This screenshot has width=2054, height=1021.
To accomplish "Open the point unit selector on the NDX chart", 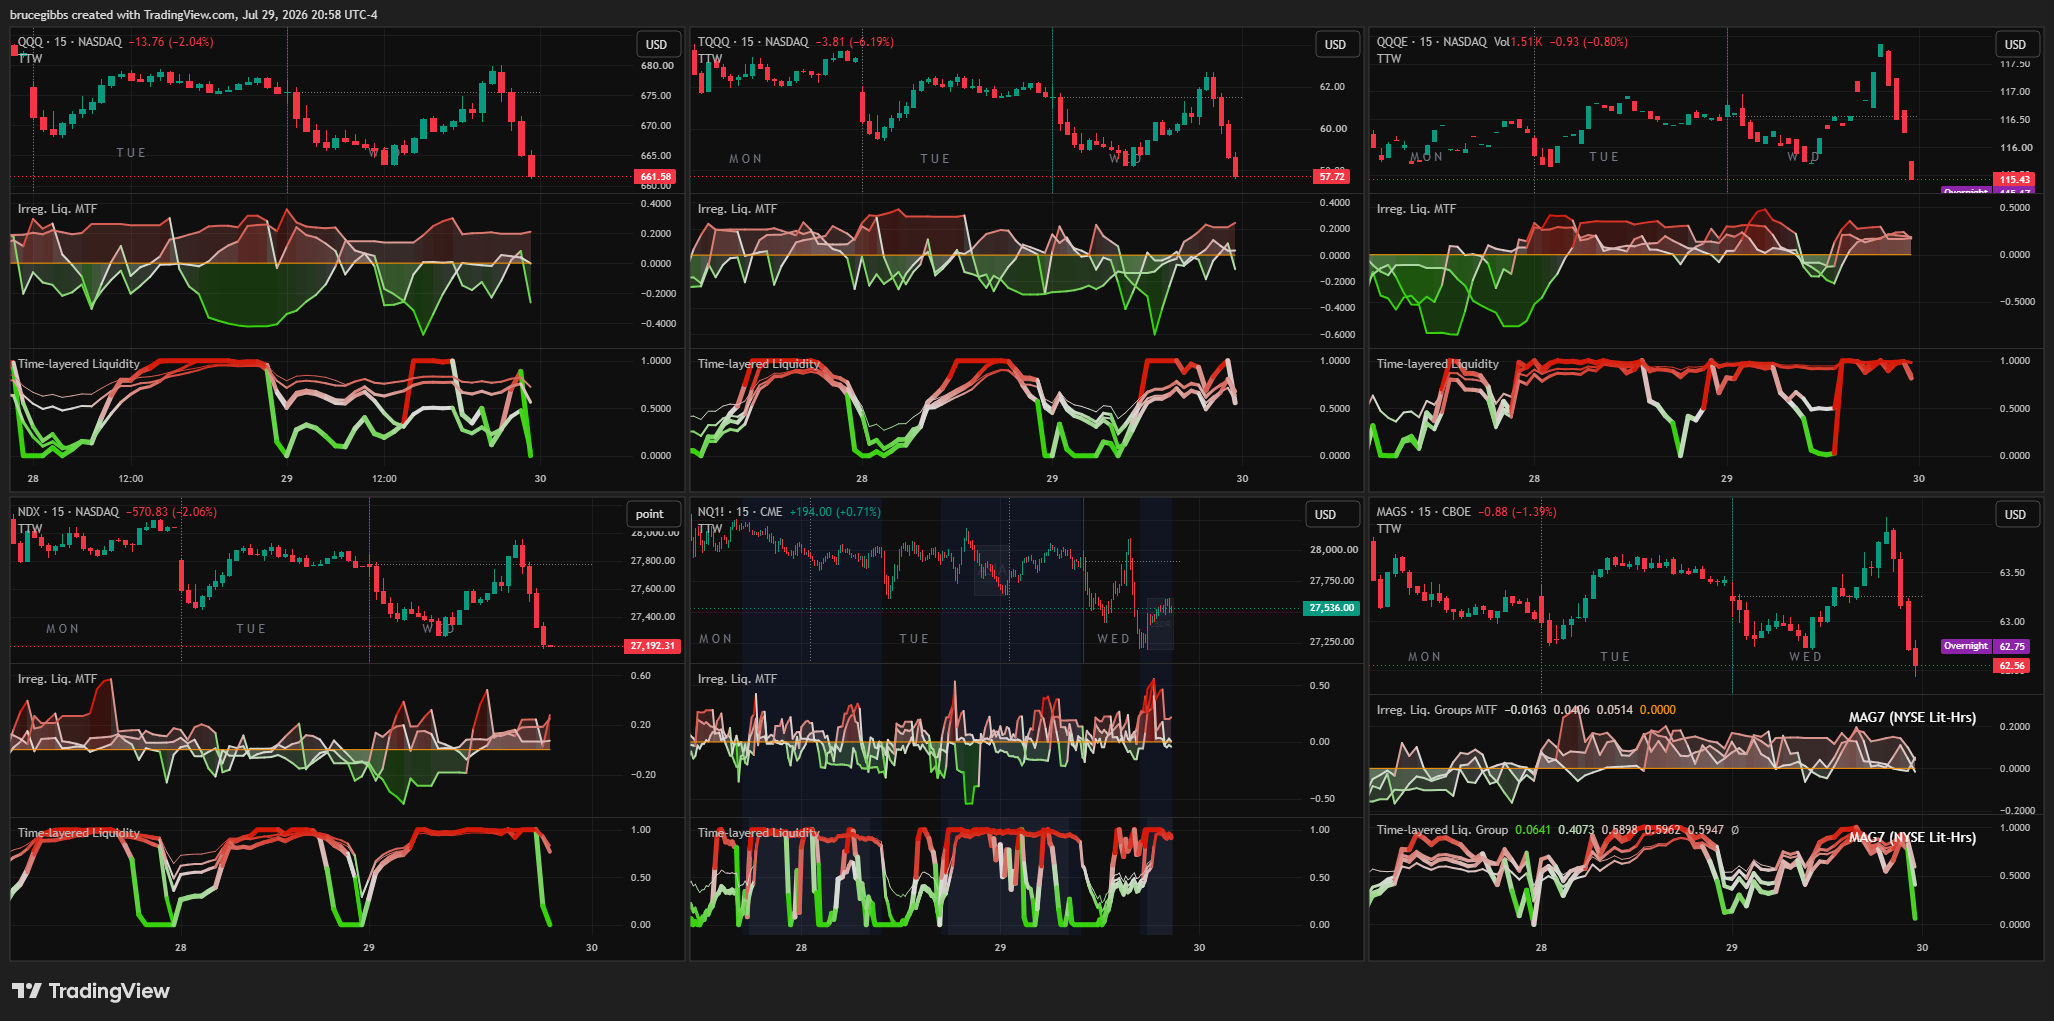I will pyautogui.click(x=650, y=514).
